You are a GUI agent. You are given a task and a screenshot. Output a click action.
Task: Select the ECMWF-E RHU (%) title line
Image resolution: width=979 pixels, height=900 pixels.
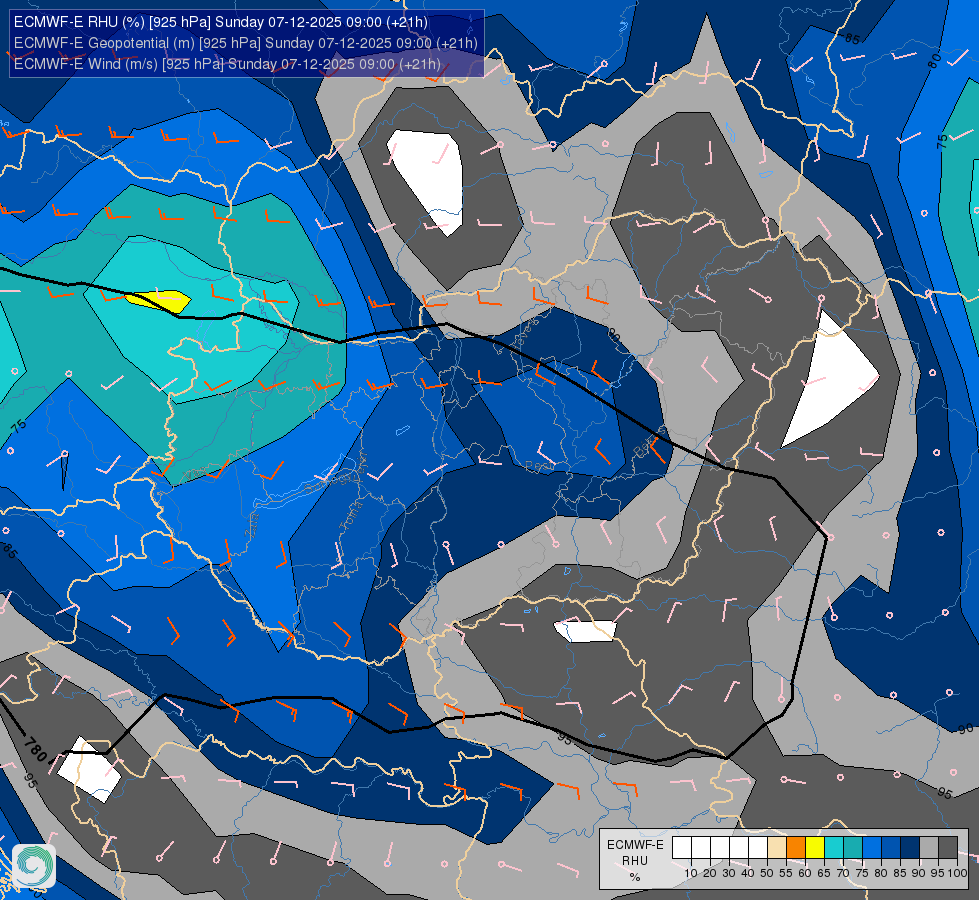pos(220,22)
